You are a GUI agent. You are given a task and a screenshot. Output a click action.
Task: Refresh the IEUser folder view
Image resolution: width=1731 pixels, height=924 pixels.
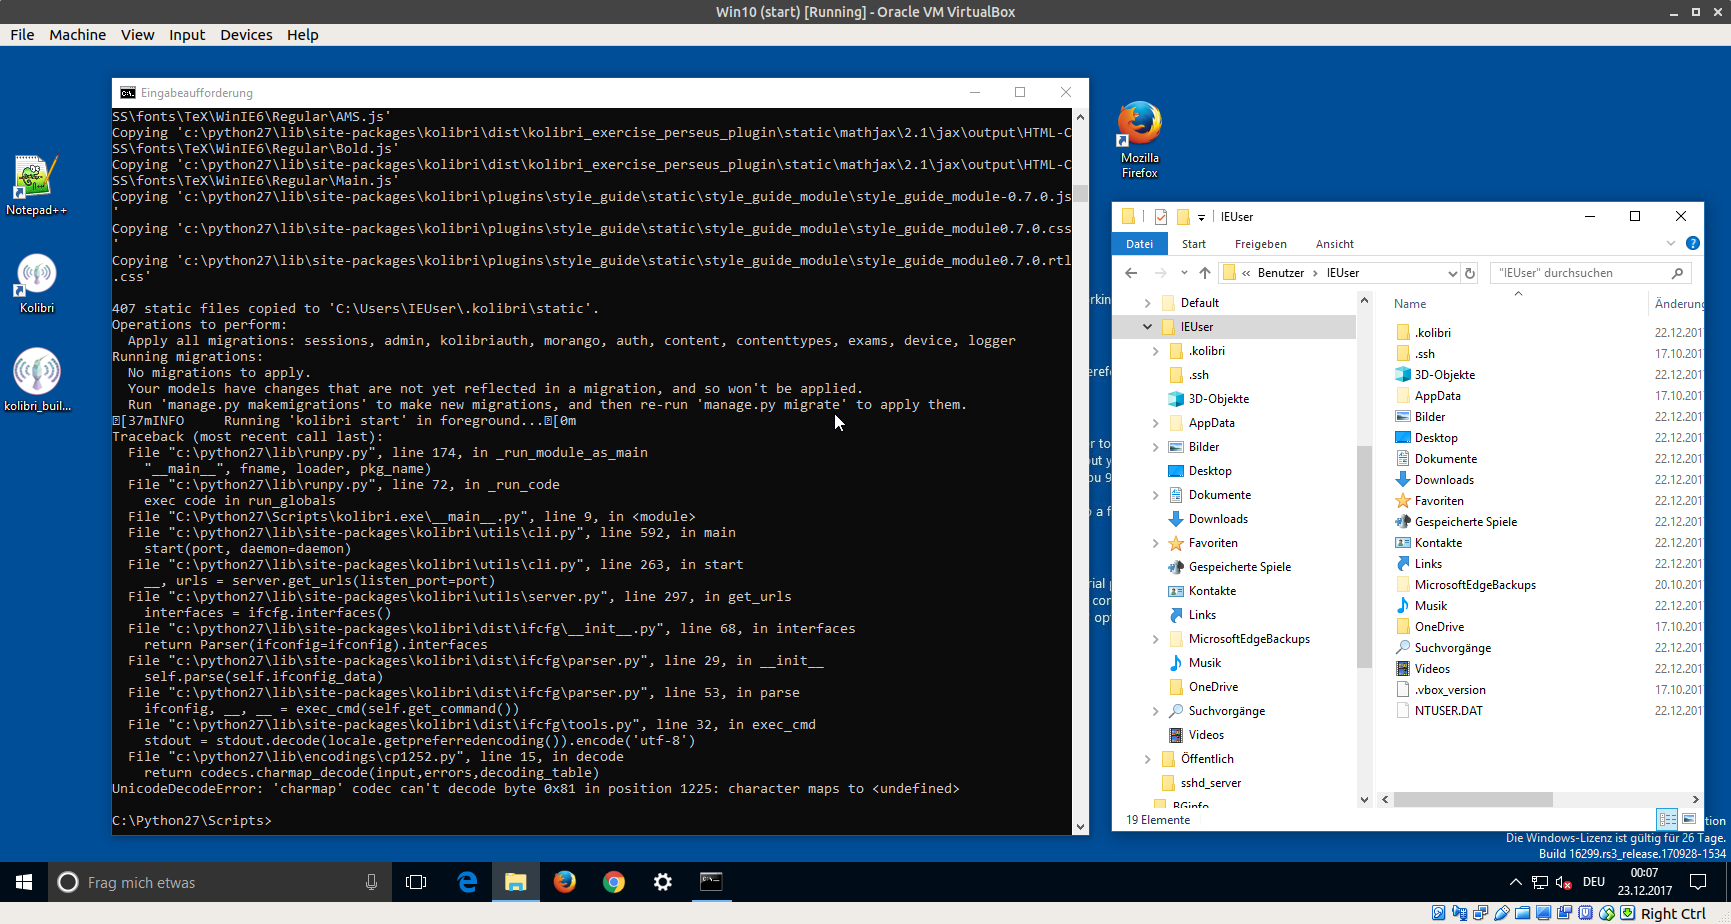point(1469,272)
